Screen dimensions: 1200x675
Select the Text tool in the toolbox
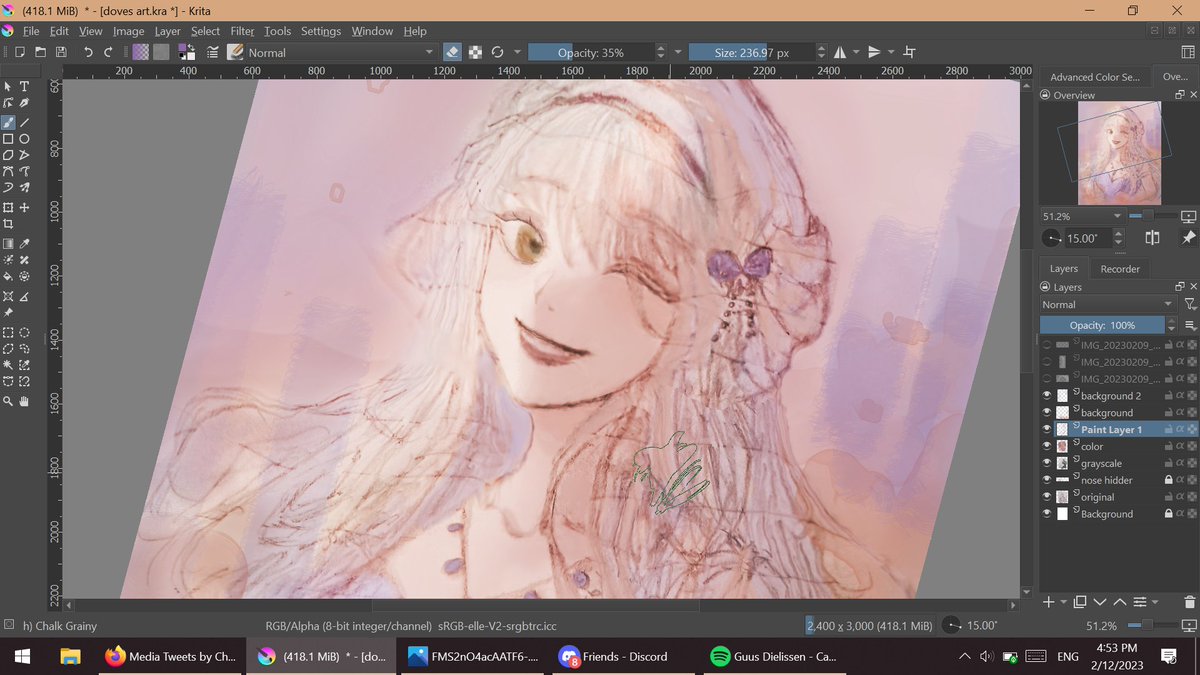24,86
